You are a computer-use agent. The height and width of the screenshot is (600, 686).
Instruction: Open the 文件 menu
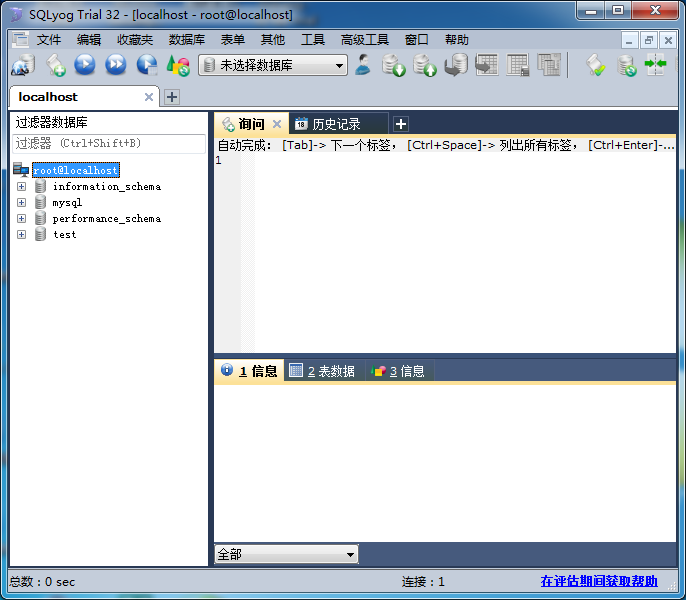[x=49, y=40]
